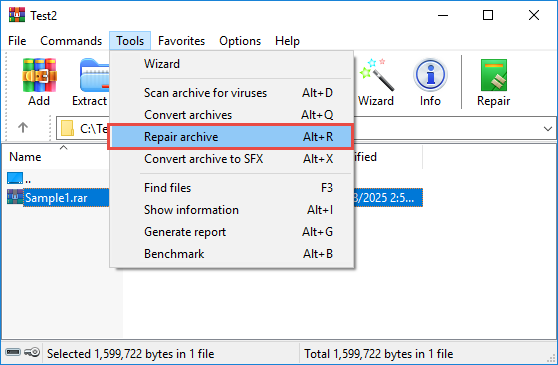This screenshot has height=365, width=558.
Task: Click the parent folder ".." icon
Action: click(15, 178)
